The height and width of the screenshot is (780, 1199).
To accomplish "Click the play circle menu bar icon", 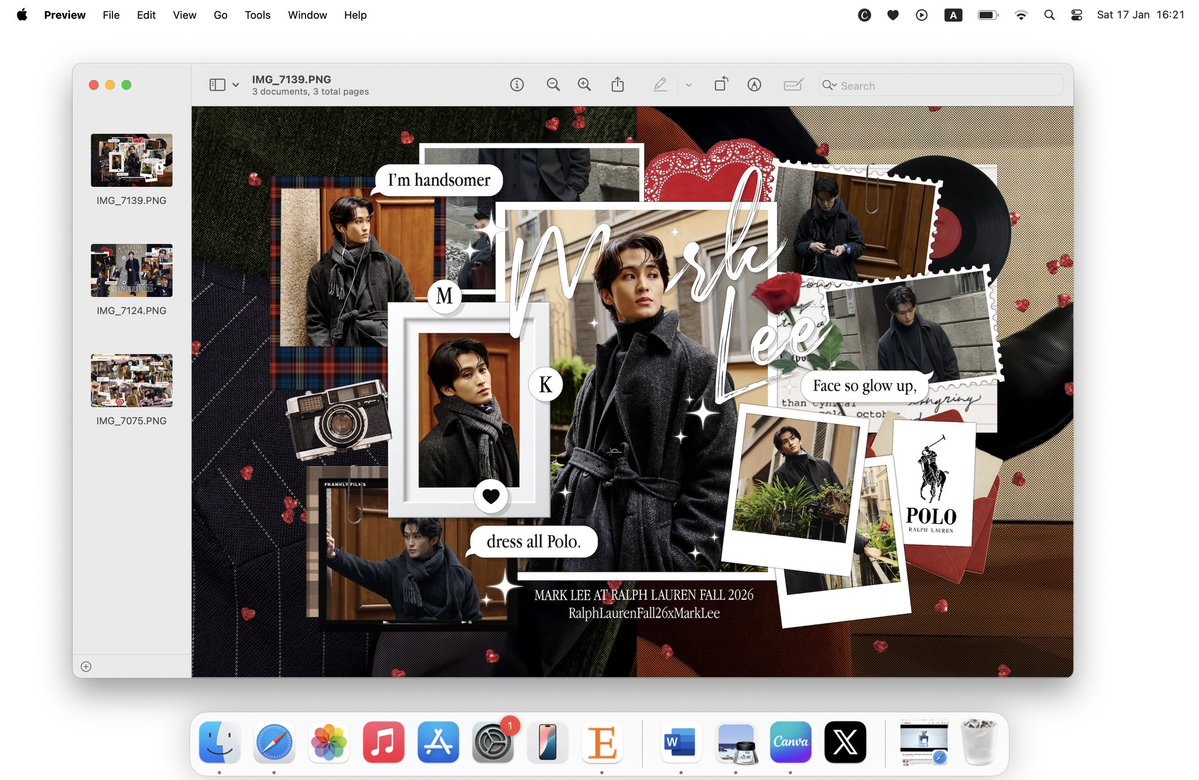I will click(x=921, y=15).
